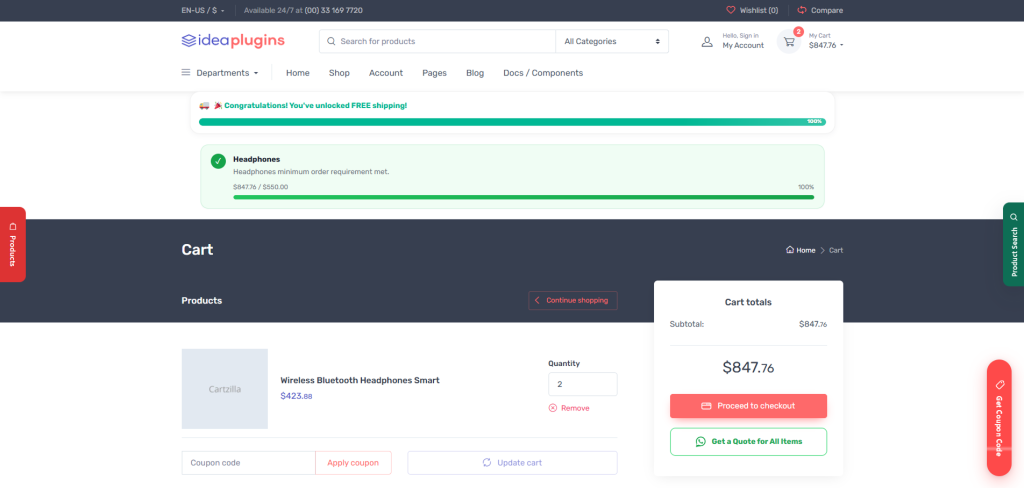The image size is (1024, 488).
Task: Open the Shop menu item
Action: (339, 73)
